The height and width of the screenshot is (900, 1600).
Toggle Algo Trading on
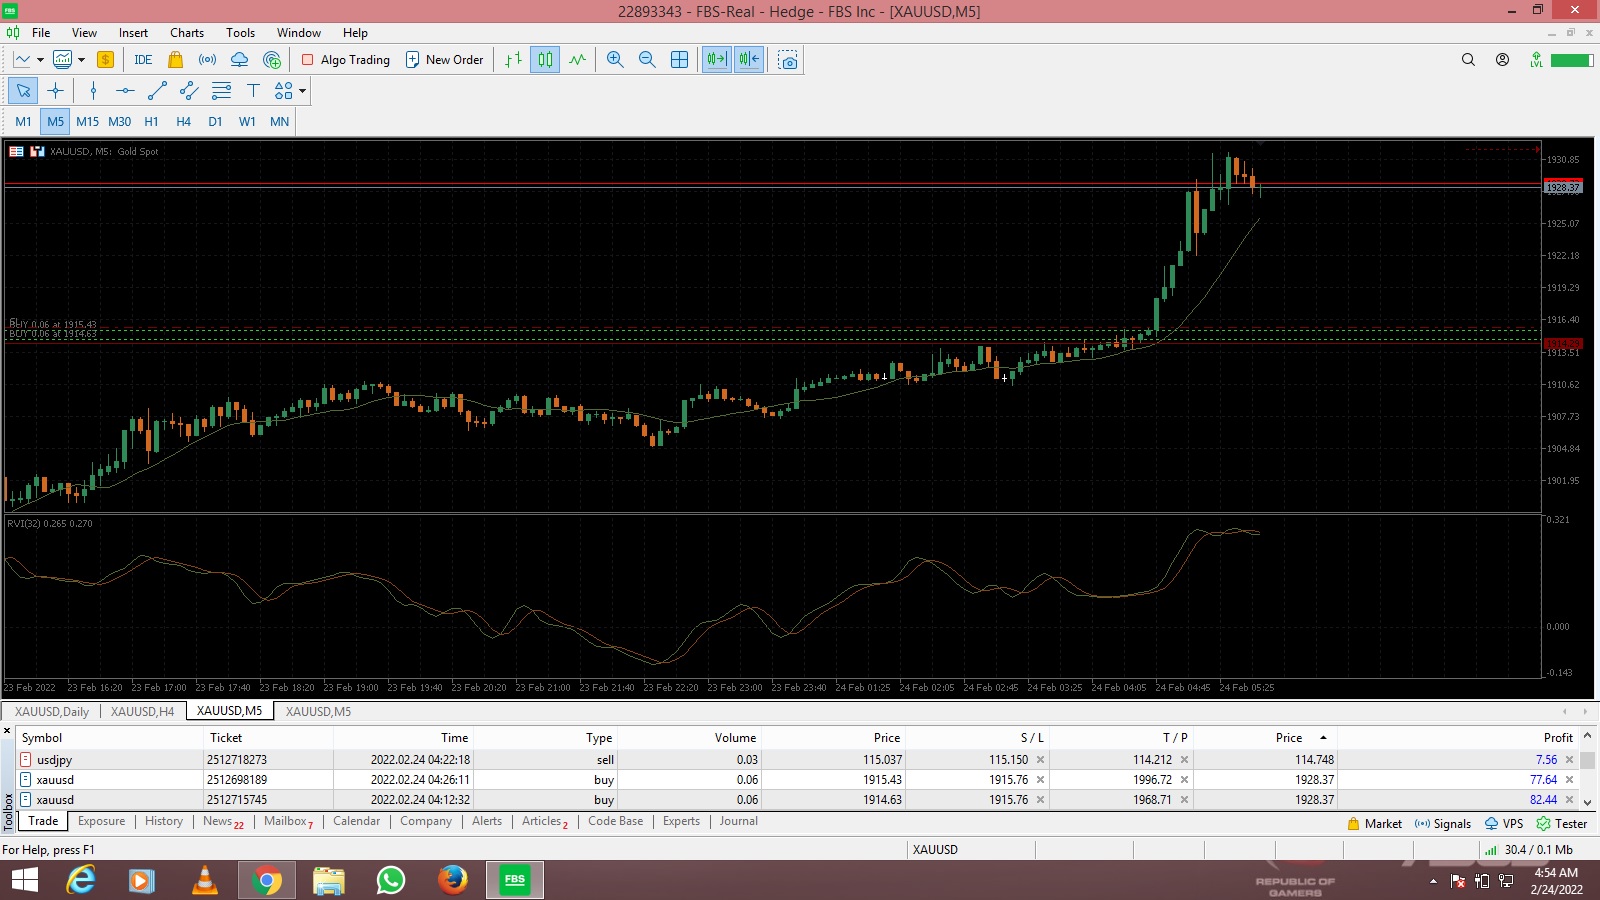tap(346, 60)
